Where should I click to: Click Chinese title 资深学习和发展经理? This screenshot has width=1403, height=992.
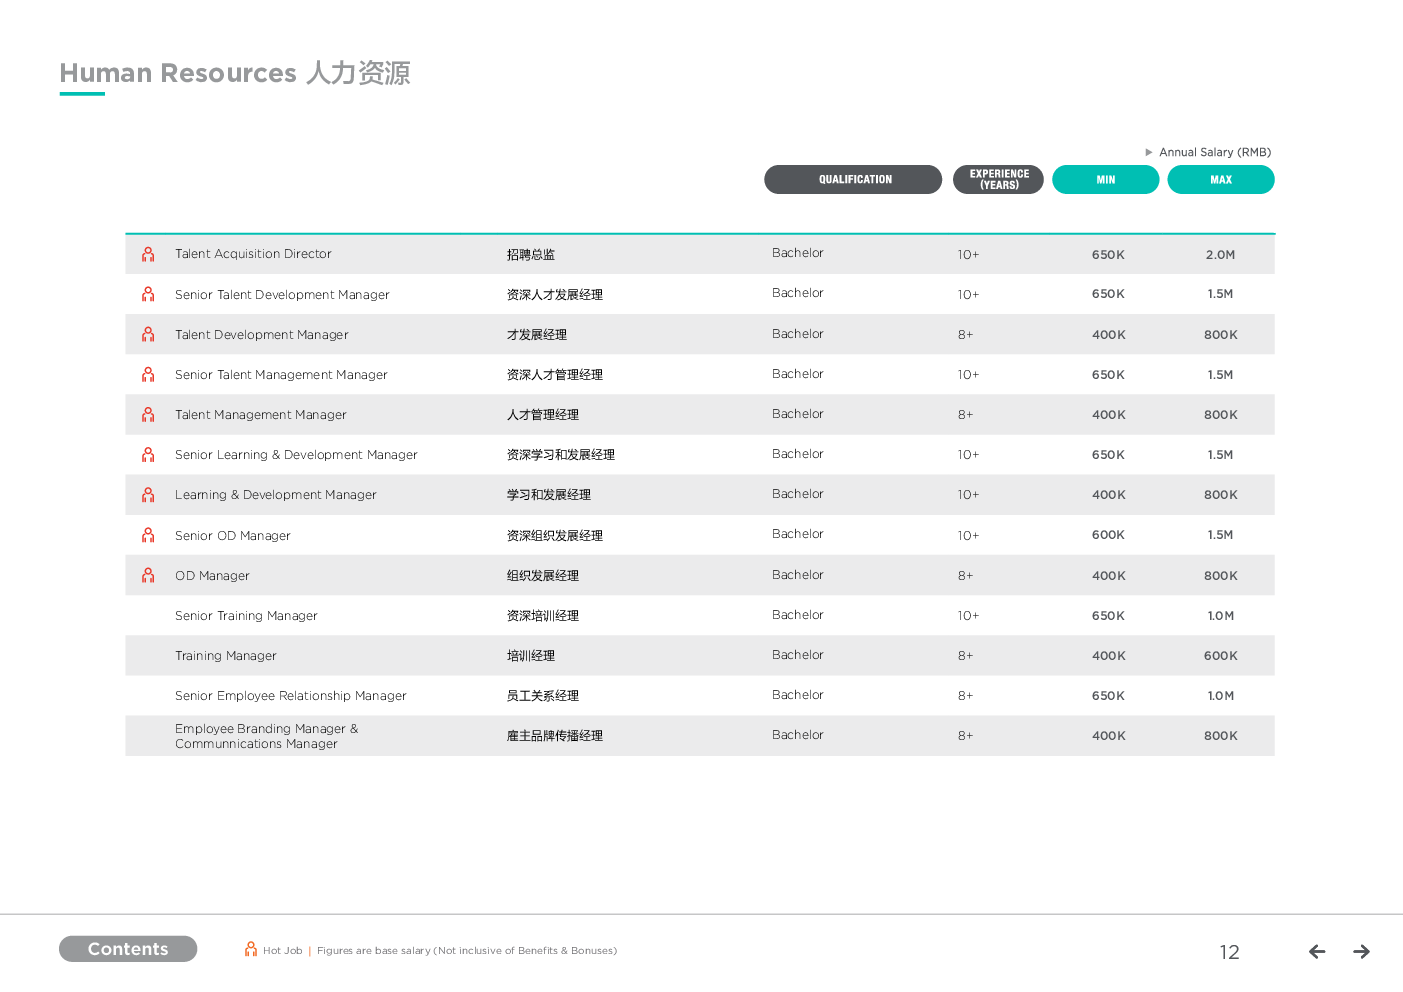(561, 455)
